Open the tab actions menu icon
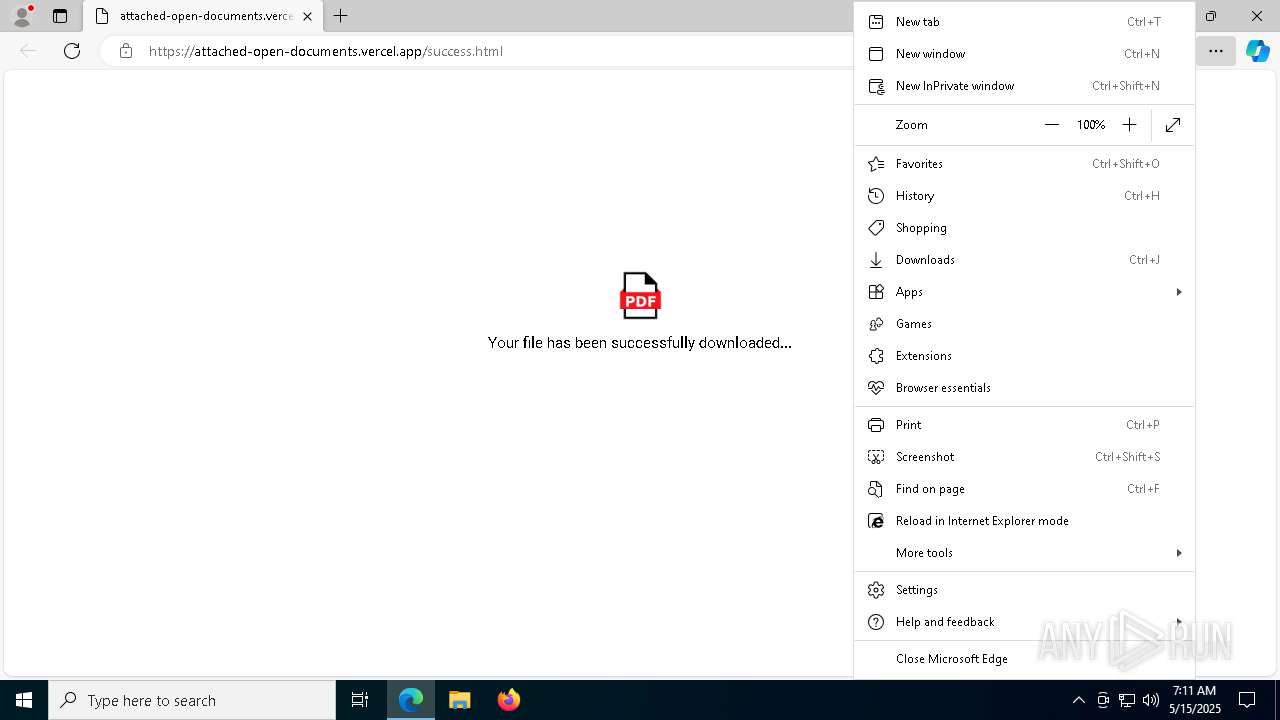This screenshot has width=1280, height=720. (x=59, y=16)
